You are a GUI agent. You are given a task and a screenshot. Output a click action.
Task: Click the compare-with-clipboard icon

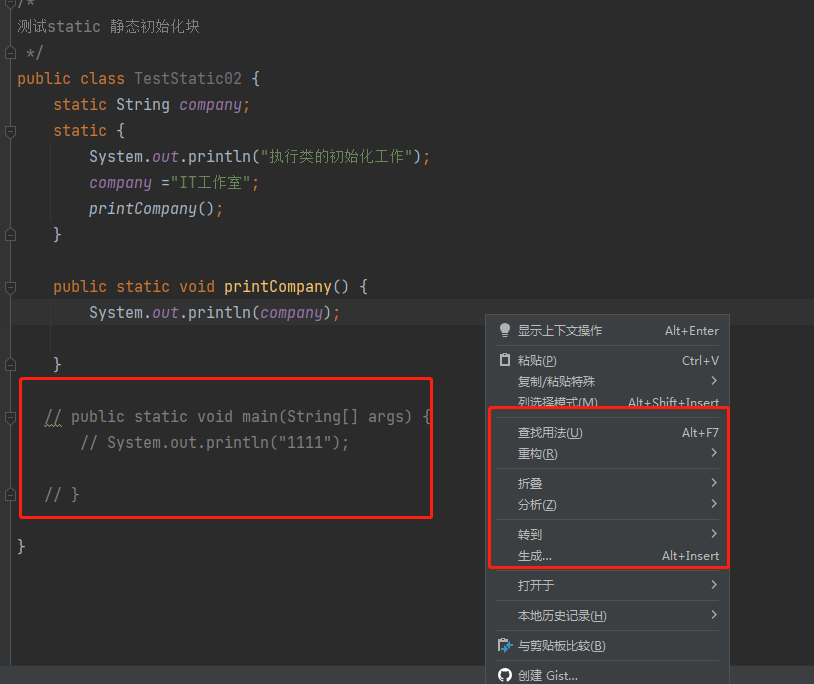tap(505, 646)
